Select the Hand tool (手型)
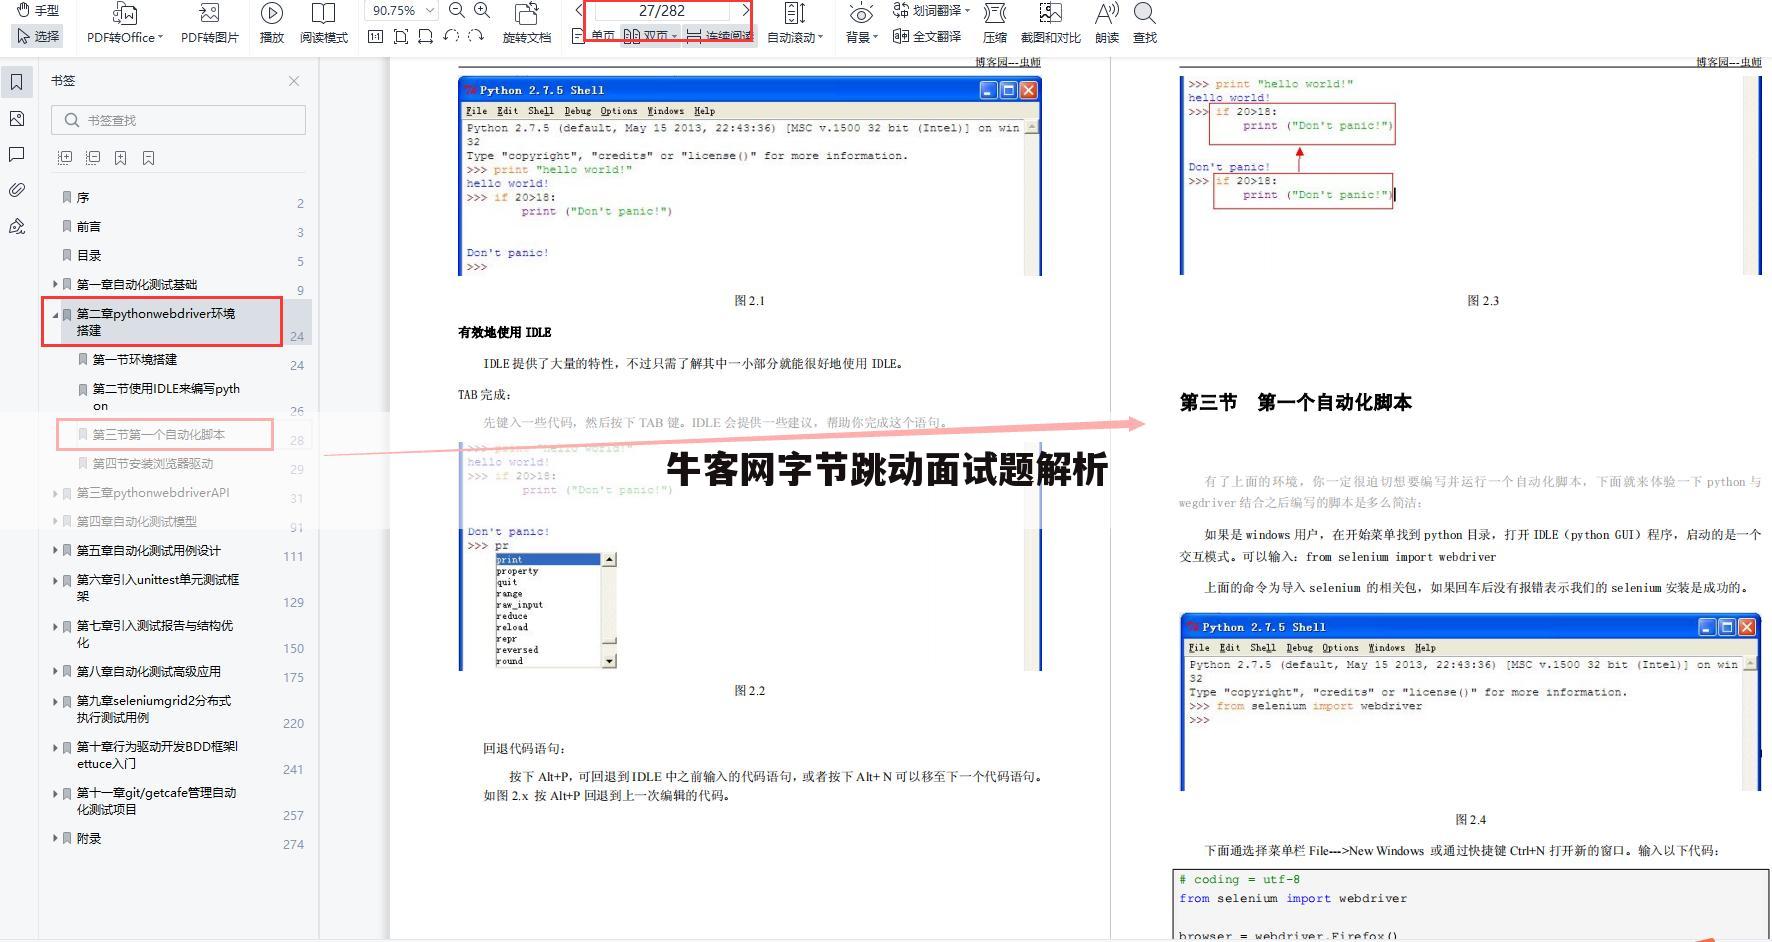 point(37,11)
